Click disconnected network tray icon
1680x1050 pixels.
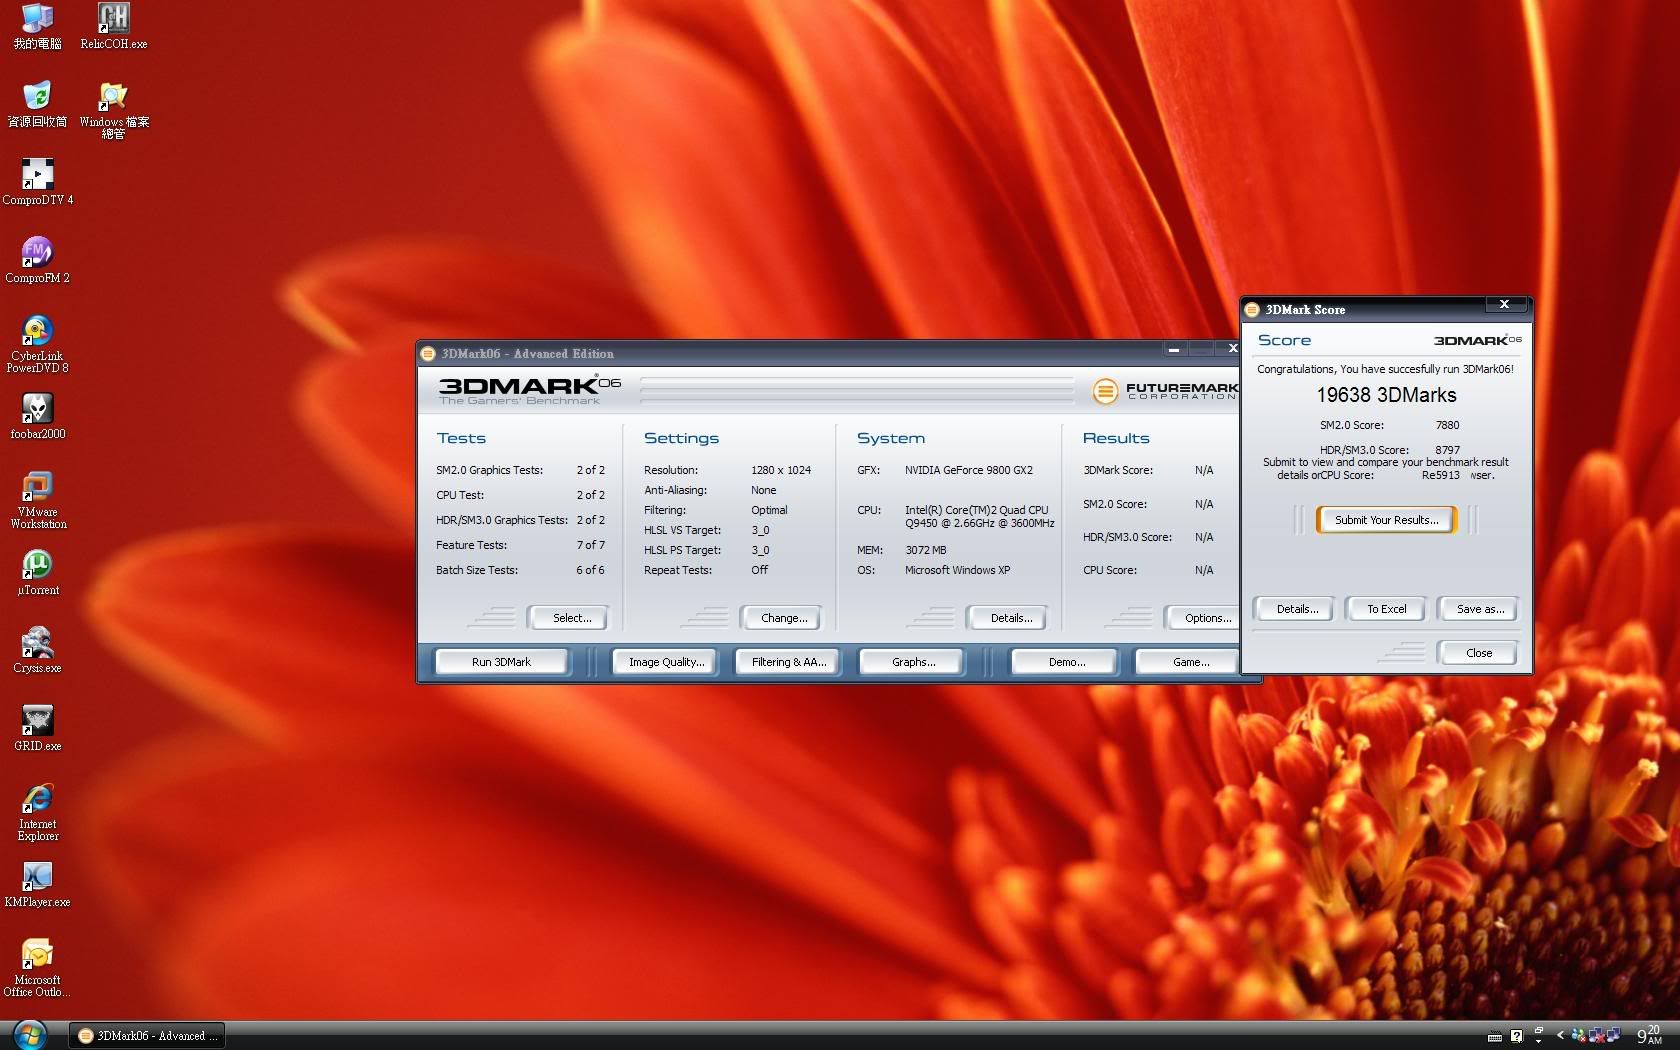1596,1035
